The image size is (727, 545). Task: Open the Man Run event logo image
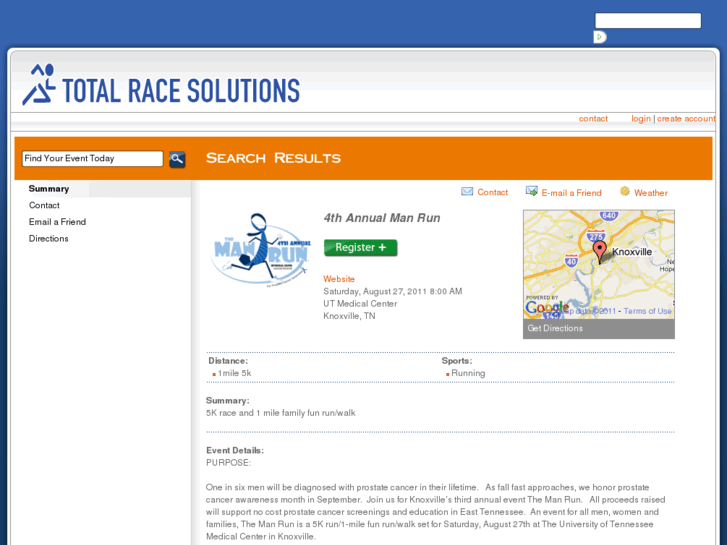point(260,250)
